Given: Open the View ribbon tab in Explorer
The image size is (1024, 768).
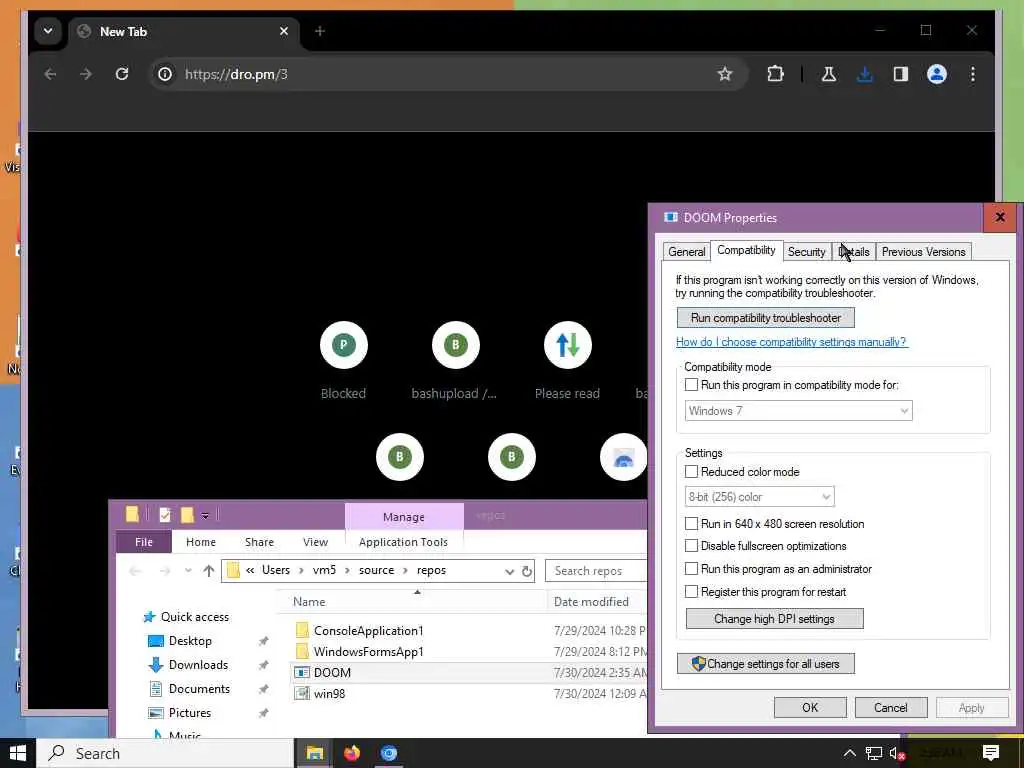Looking at the screenshot, I should (x=315, y=542).
